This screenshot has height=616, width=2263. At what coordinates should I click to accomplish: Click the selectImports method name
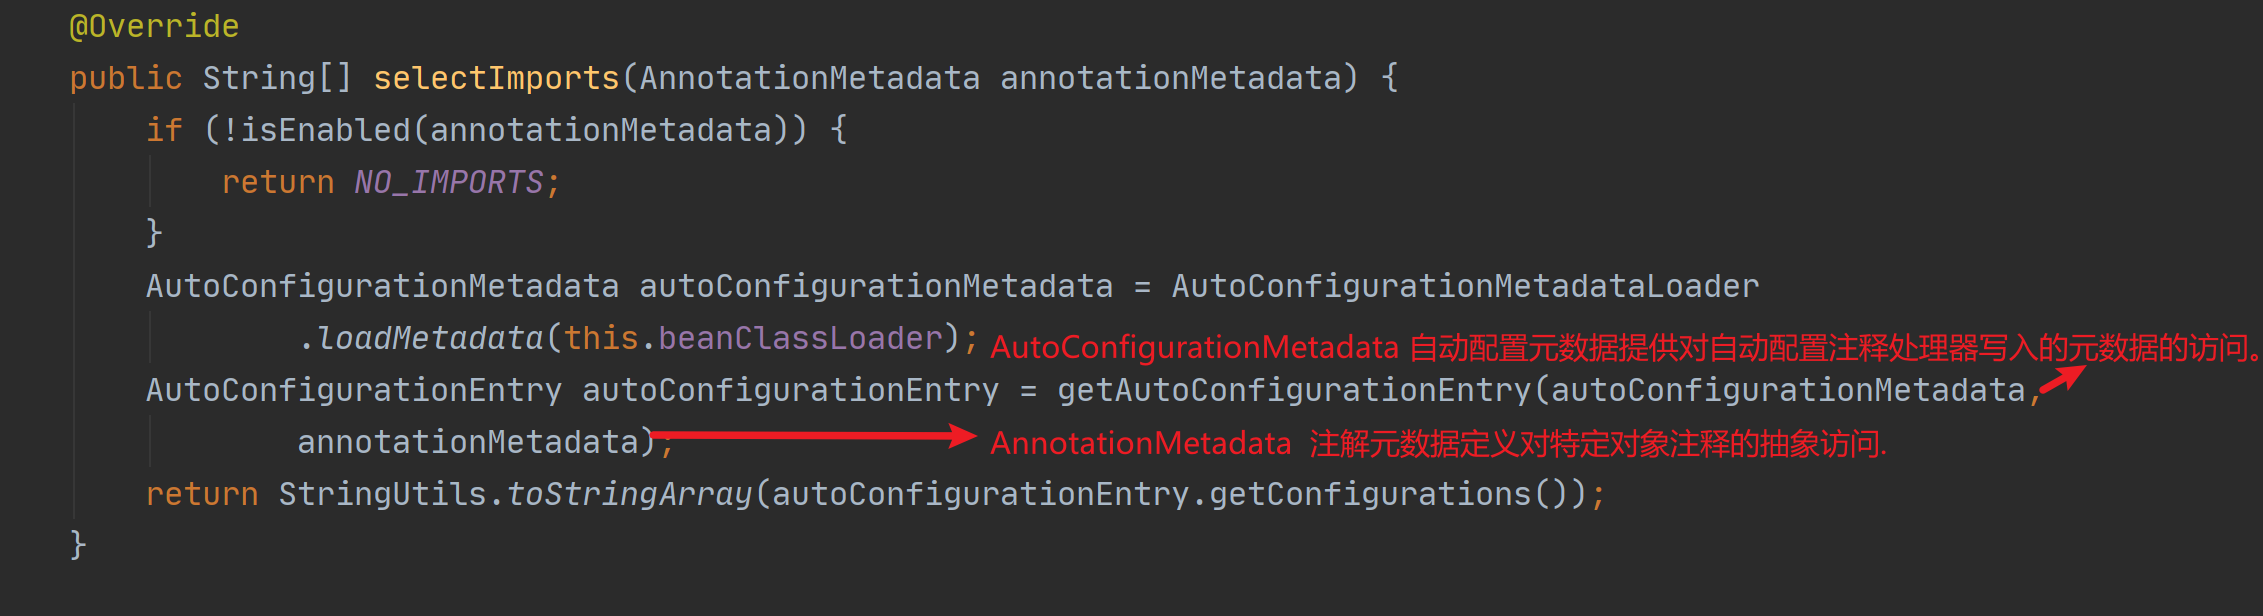(x=496, y=78)
